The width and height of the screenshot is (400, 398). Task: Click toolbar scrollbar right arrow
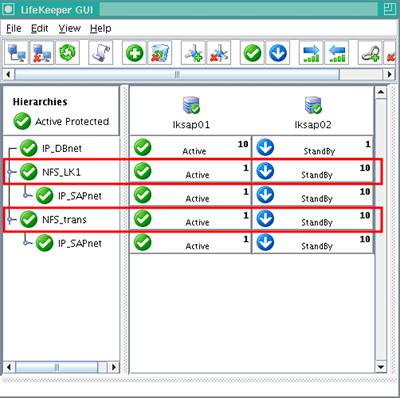(x=389, y=74)
